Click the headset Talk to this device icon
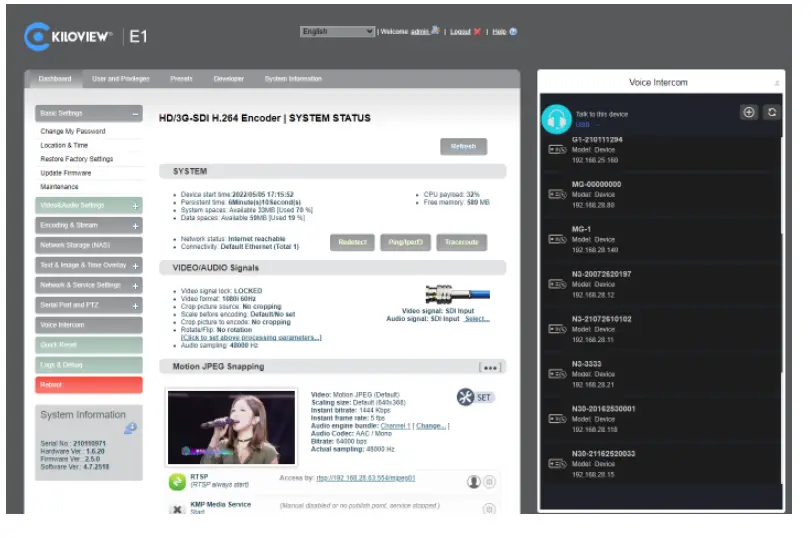 557,119
